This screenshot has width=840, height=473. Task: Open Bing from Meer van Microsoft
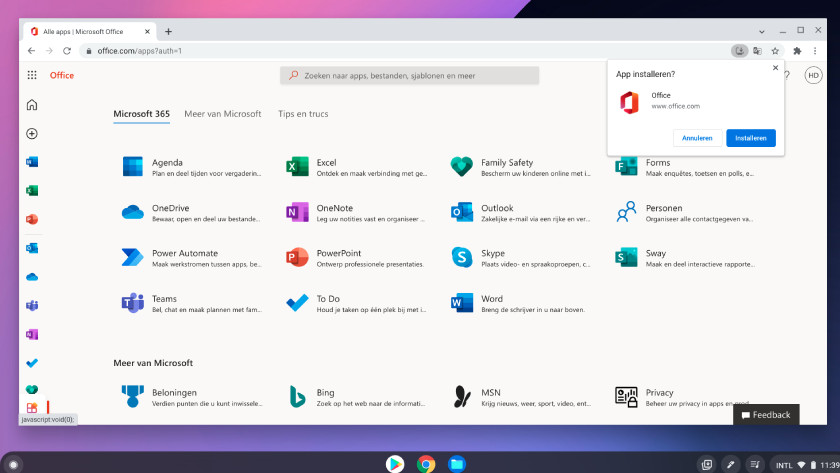click(356, 397)
